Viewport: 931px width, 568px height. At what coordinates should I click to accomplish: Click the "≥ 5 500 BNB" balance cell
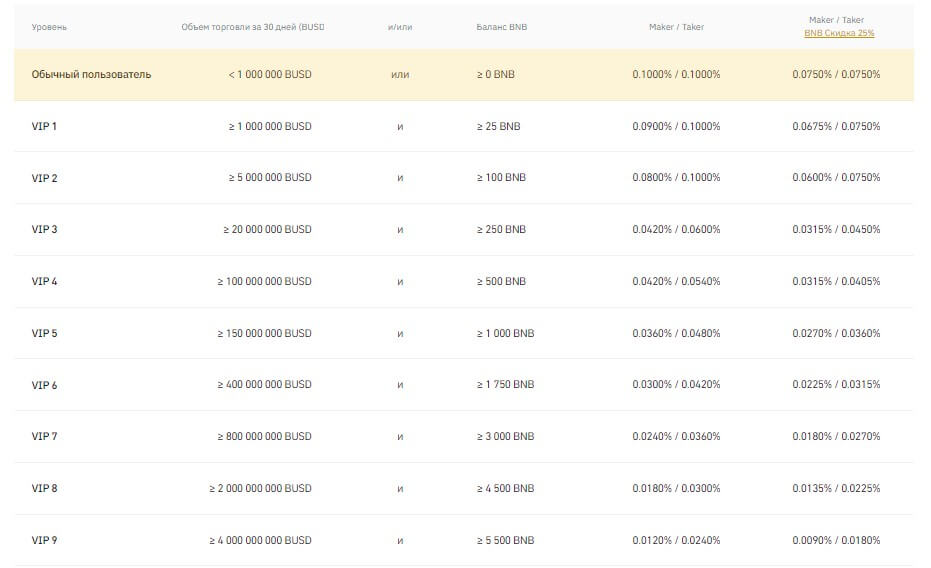(505, 541)
